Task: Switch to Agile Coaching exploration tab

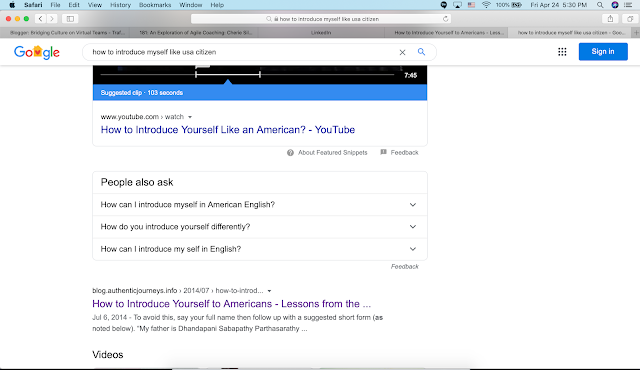Action: pyautogui.click(x=194, y=33)
